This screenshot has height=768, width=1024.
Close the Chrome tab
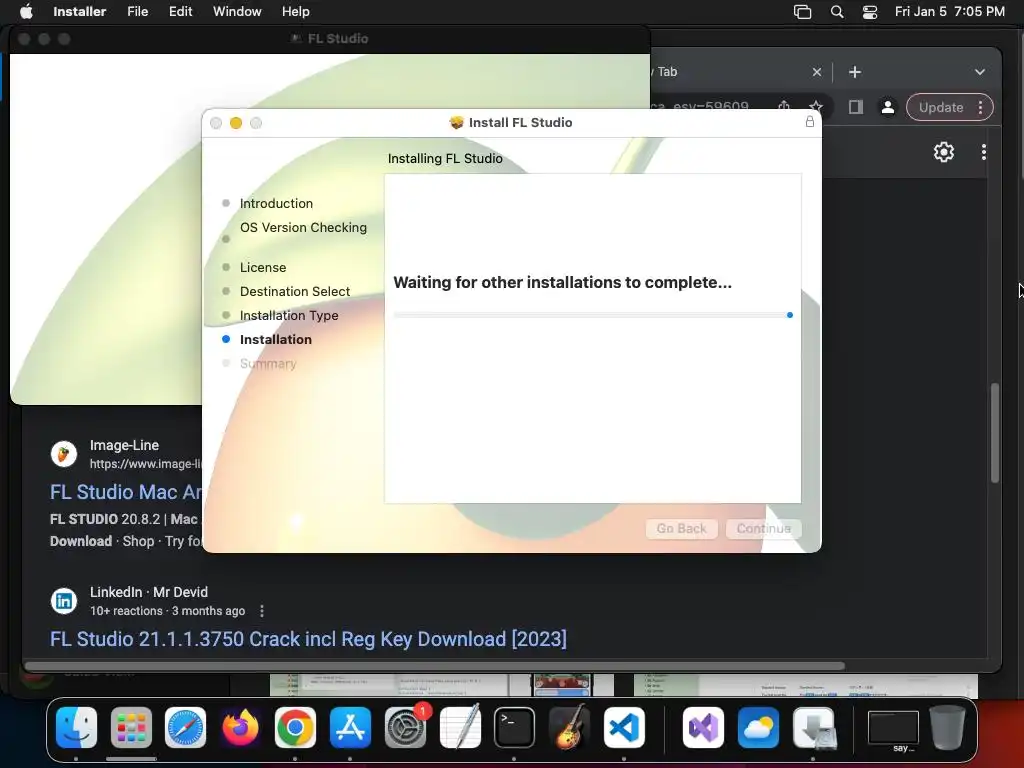(816, 72)
